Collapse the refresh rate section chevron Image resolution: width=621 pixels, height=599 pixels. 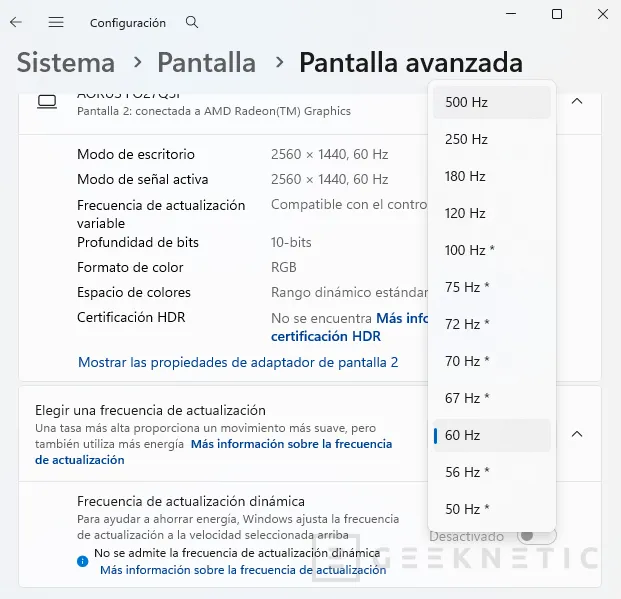[577, 434]
